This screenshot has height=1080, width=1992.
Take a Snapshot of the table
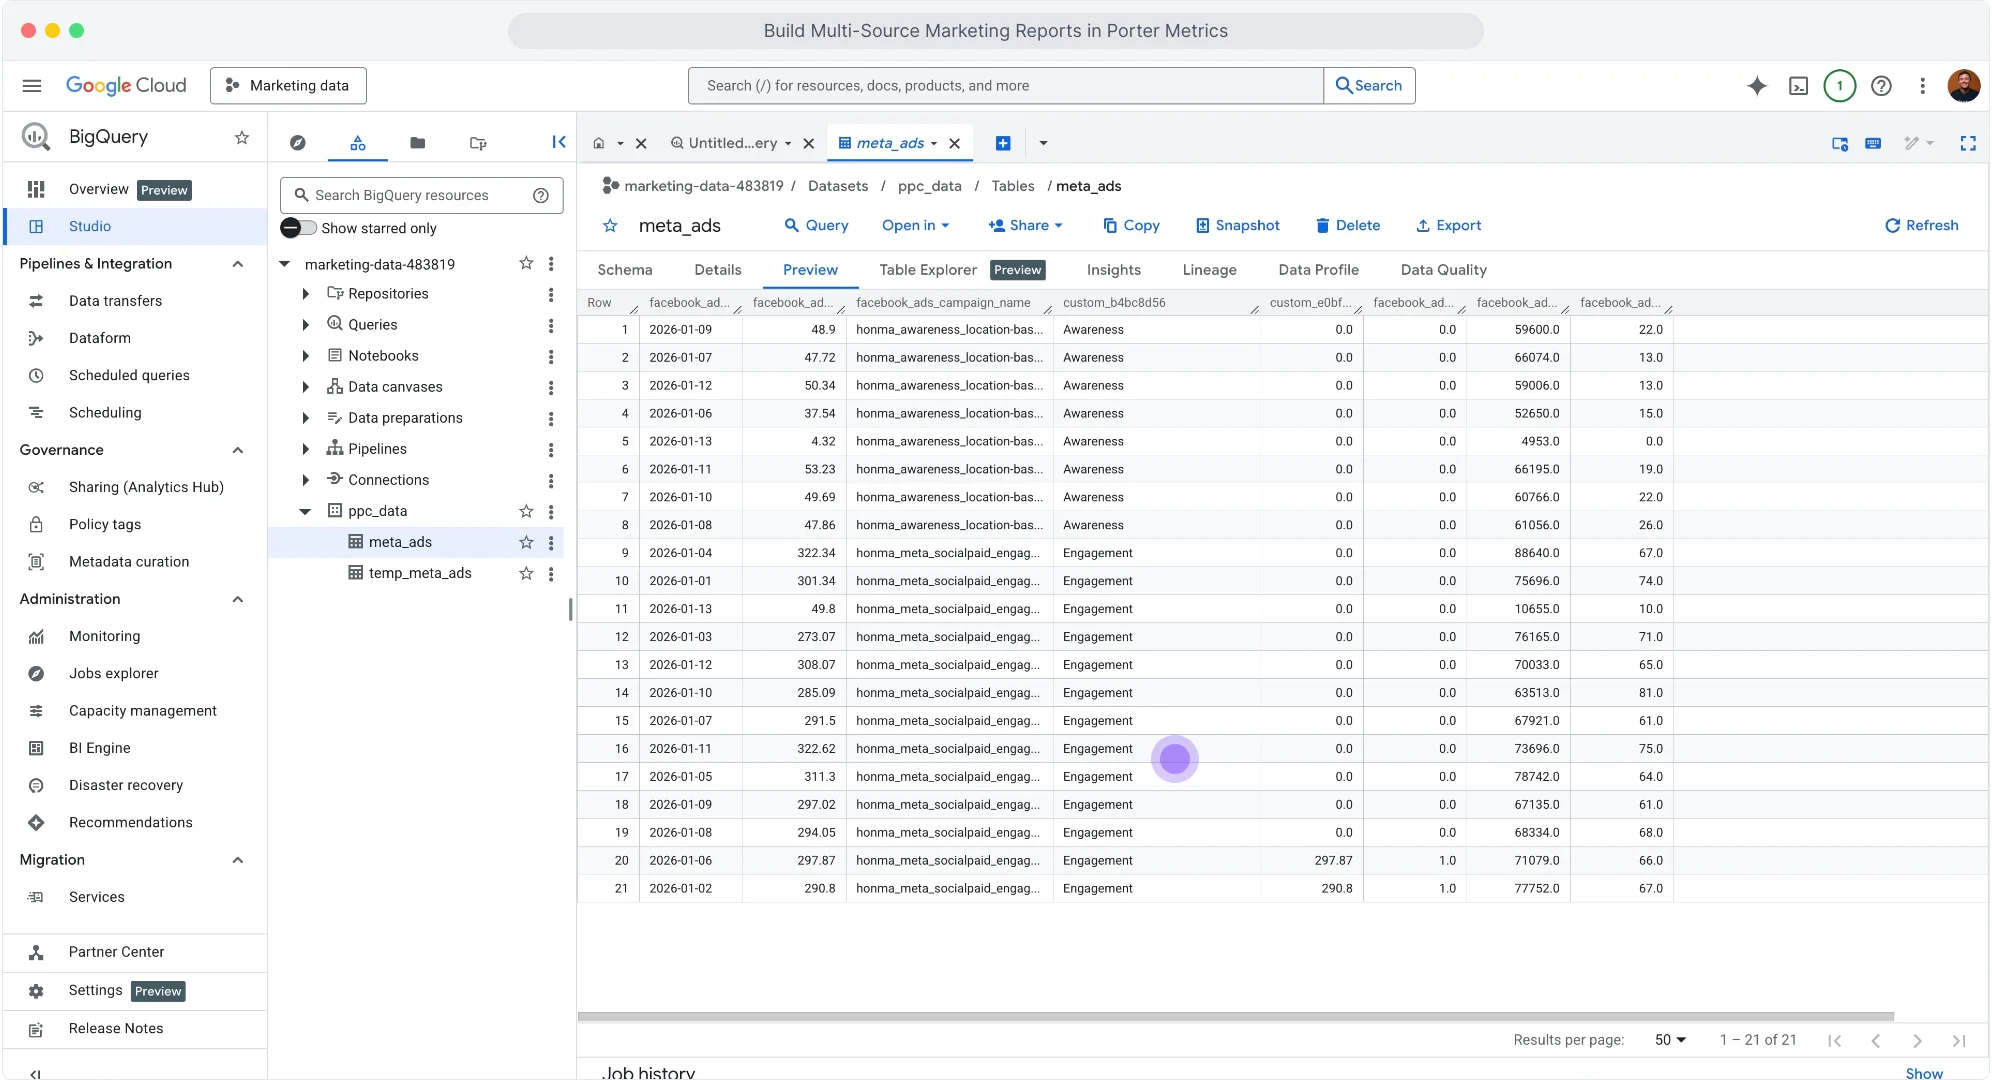pyautogui.click(x=1238, y=225)
